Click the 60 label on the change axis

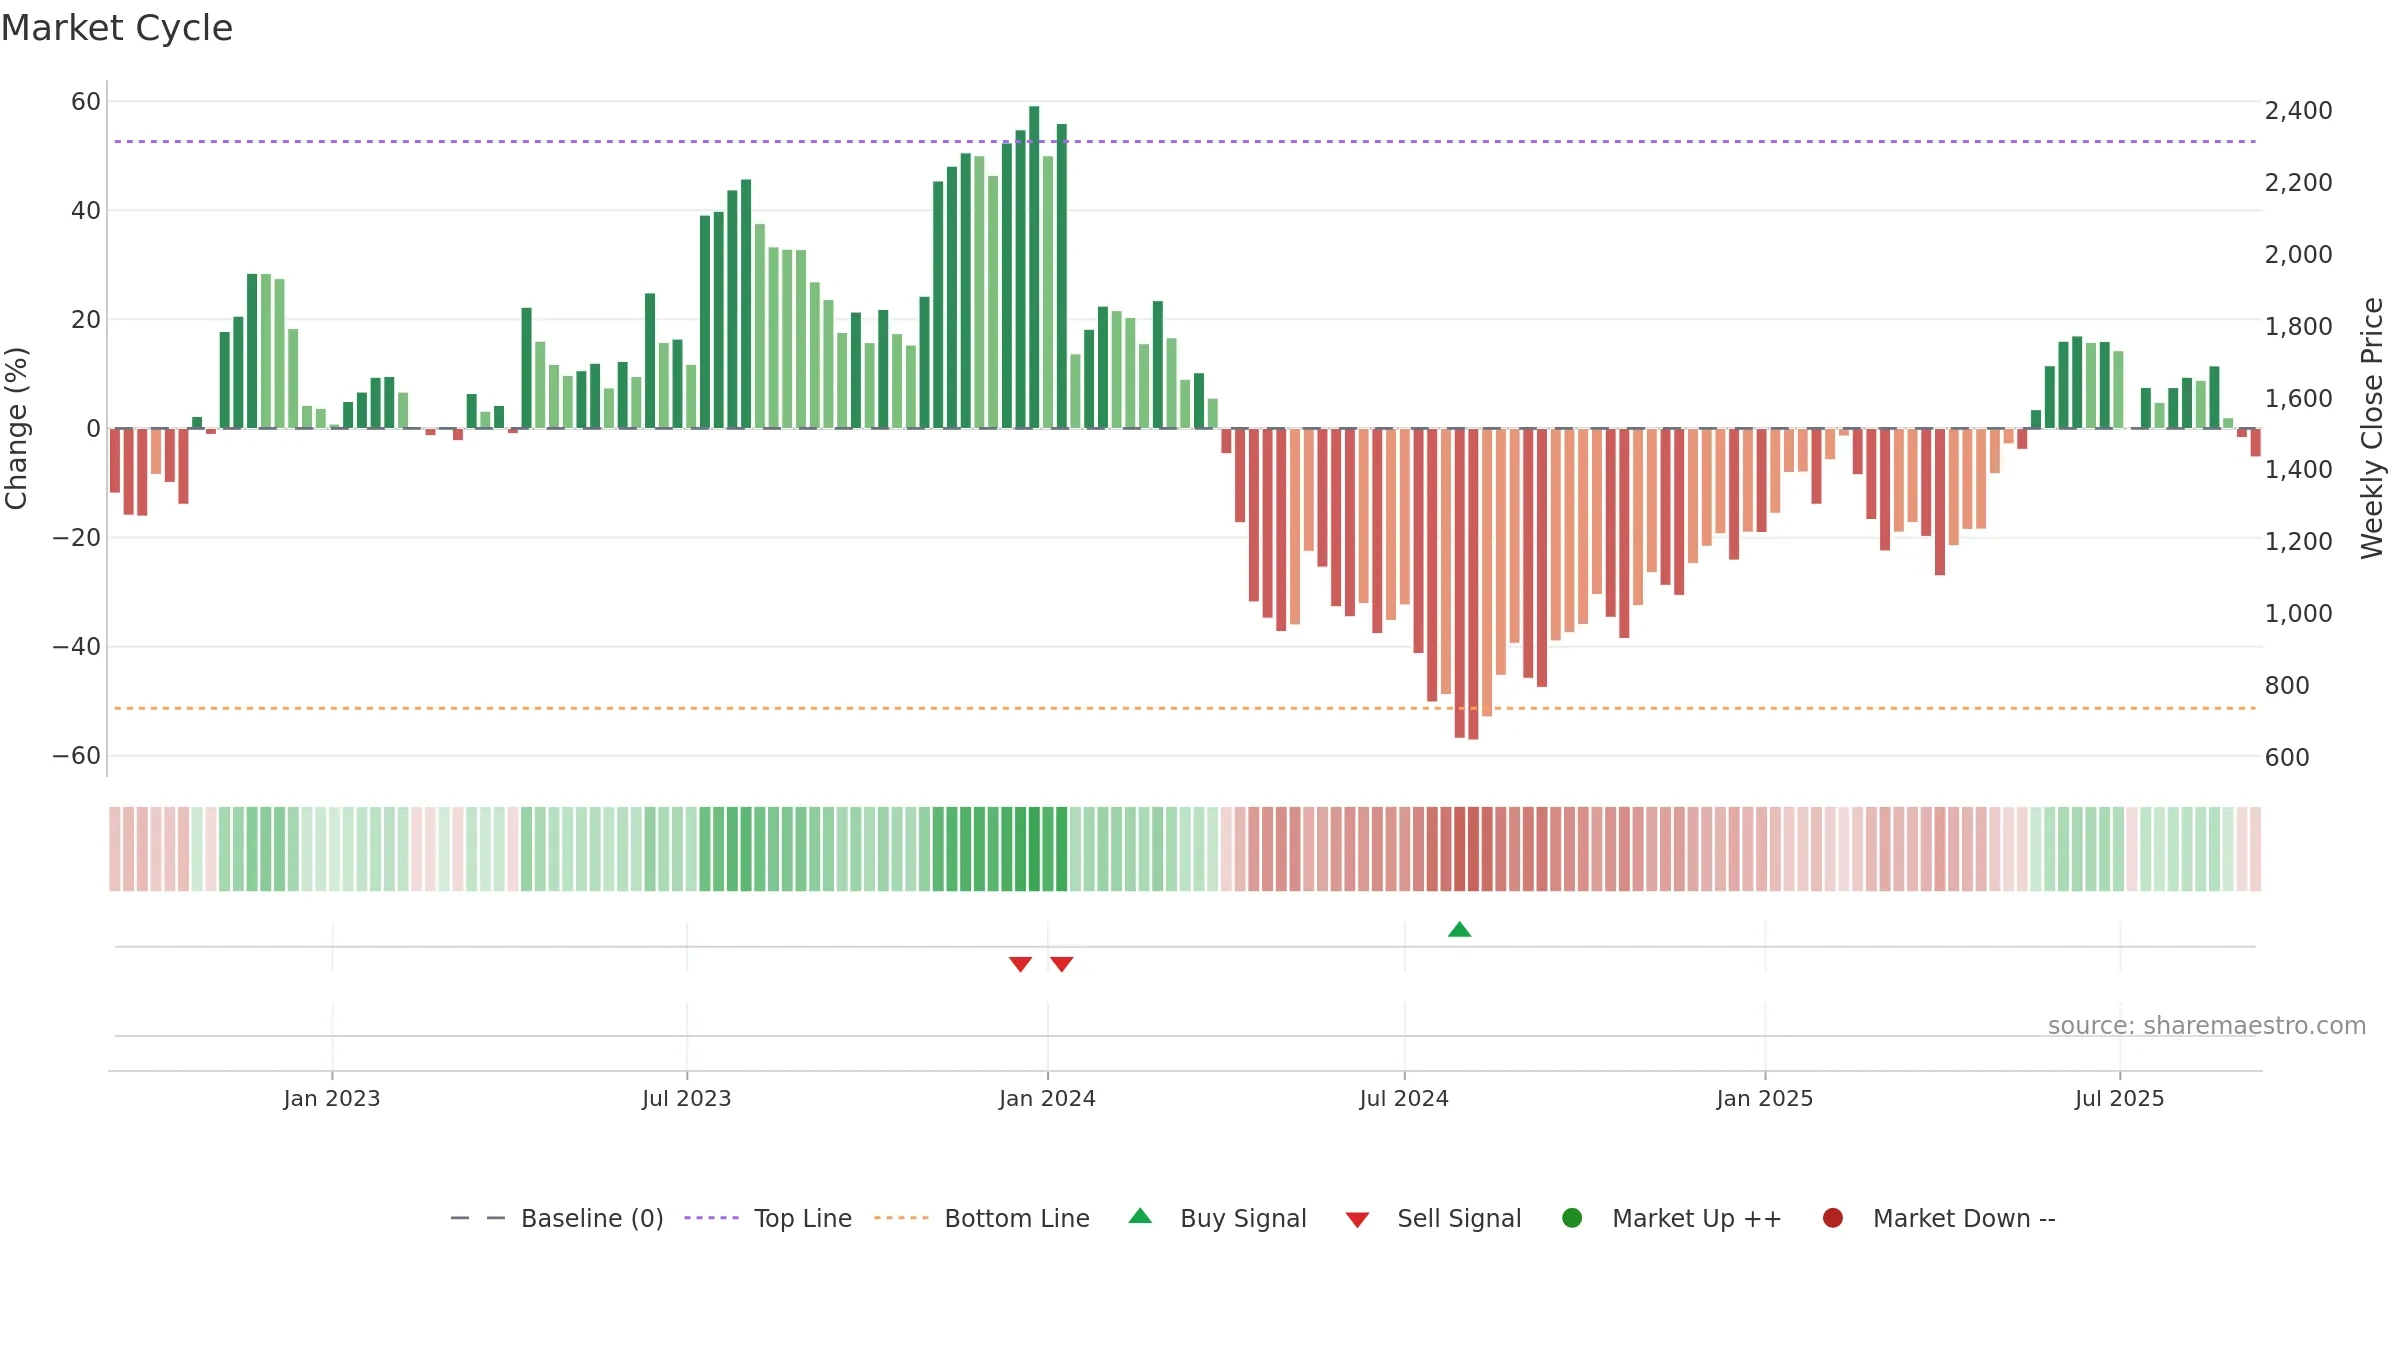(86, 102)
